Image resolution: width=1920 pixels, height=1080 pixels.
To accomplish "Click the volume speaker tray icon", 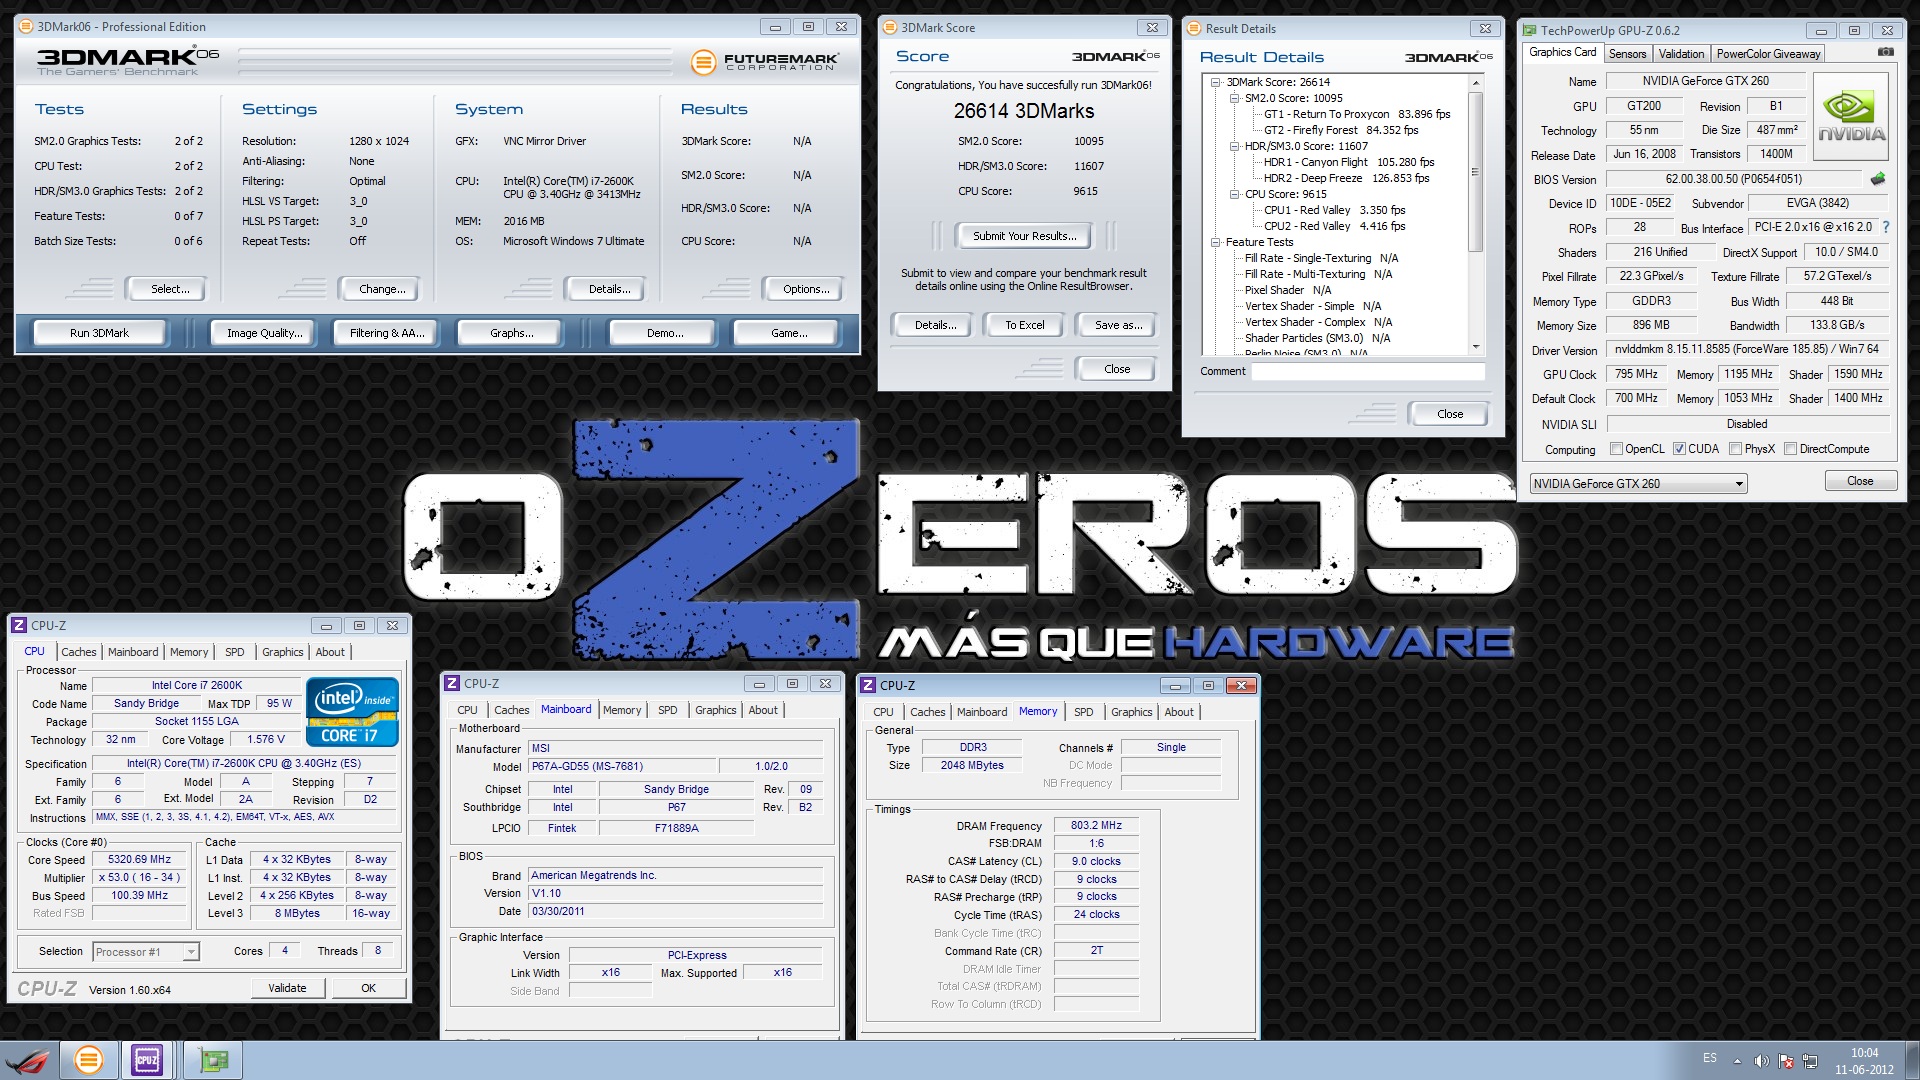I will pyautogui.click(x=1761, y=1060).
